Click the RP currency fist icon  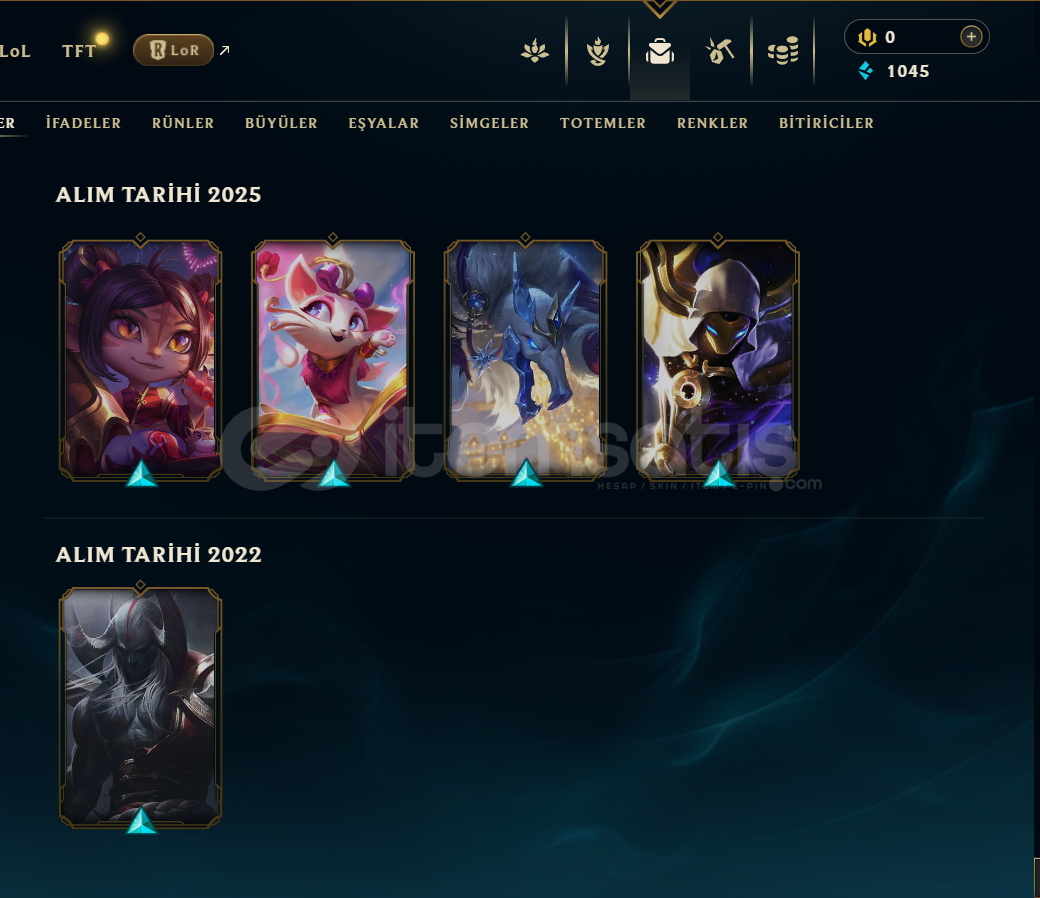point(867,37)
